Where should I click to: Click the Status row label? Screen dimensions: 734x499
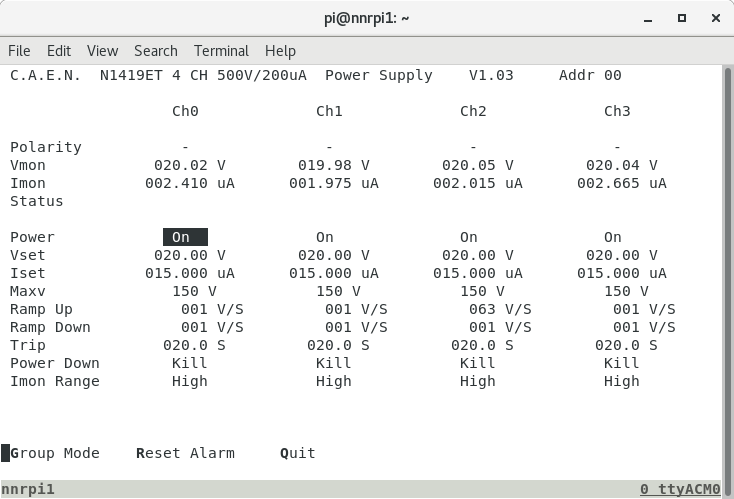click(x=37, y=201)
